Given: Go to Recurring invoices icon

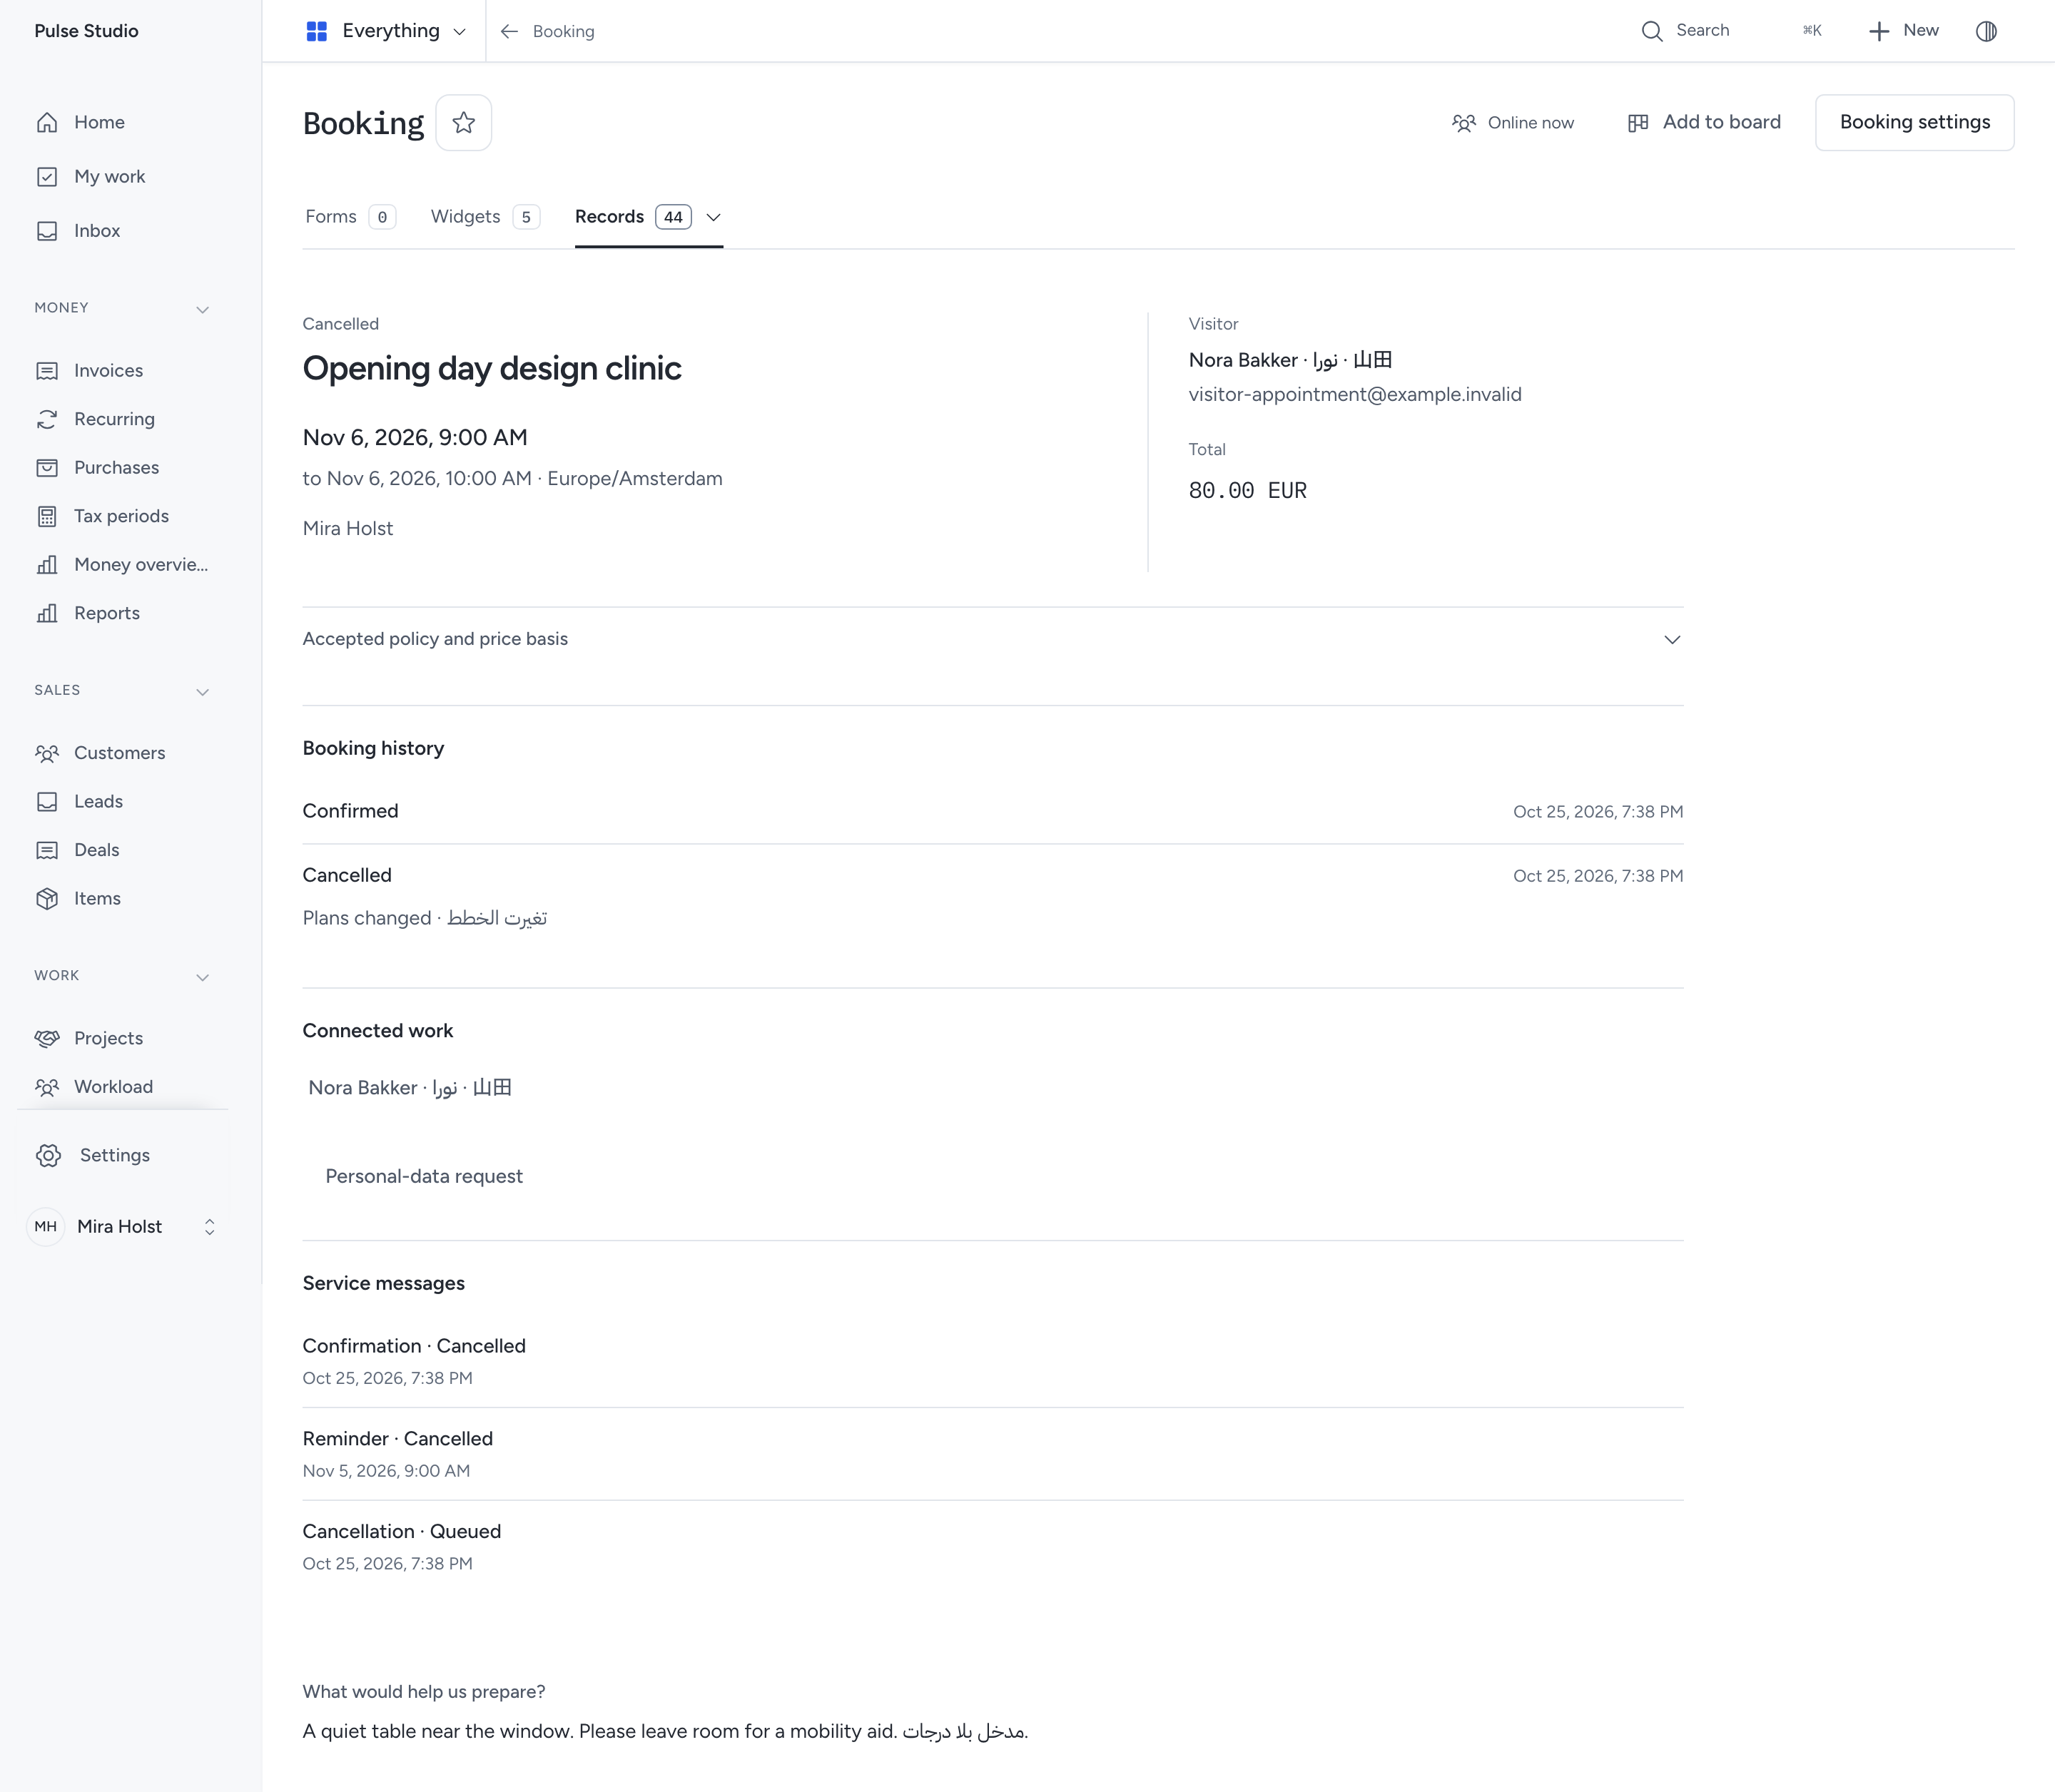Looking at the screenshot, I should pos(47,419).
